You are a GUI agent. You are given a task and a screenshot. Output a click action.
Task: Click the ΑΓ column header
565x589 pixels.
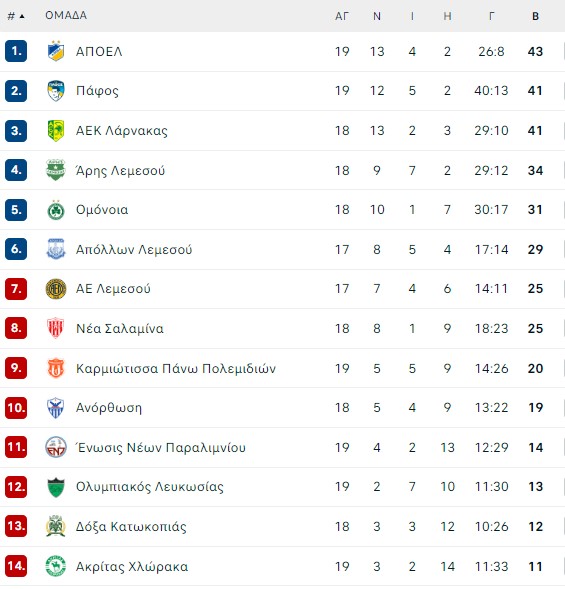point(342,16)
